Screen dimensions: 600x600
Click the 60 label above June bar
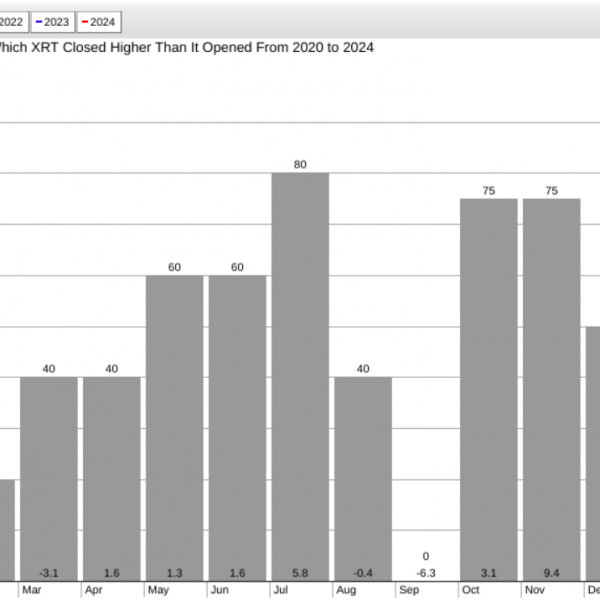237,267
